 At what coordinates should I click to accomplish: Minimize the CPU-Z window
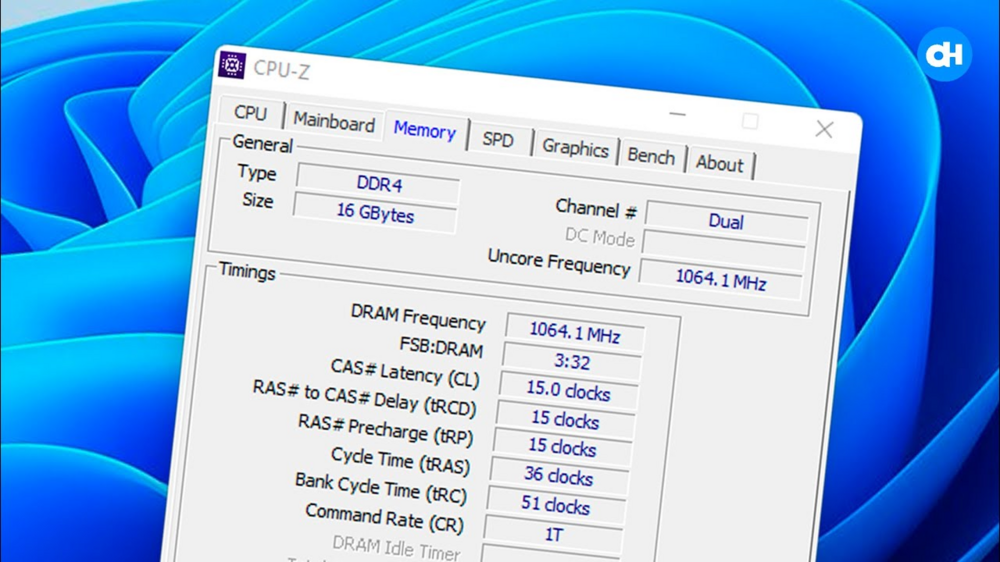click(x=678, y=114)
